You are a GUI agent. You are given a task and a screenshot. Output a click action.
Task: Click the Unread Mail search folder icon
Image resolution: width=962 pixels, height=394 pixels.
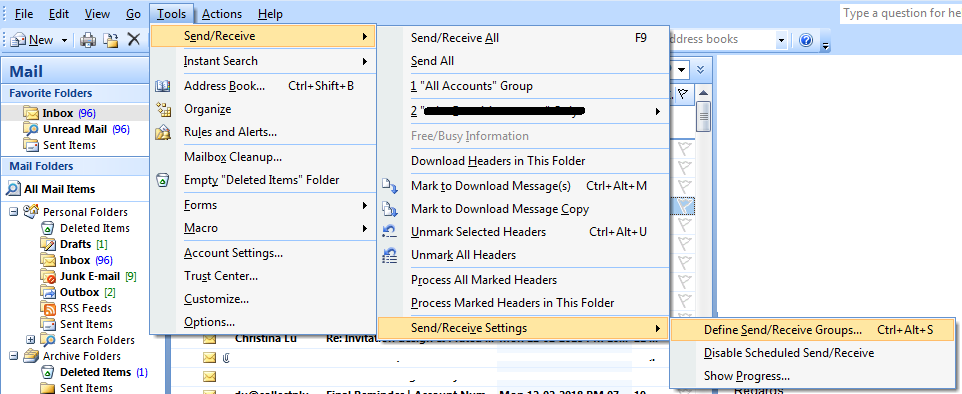click(x=31, y=129)
